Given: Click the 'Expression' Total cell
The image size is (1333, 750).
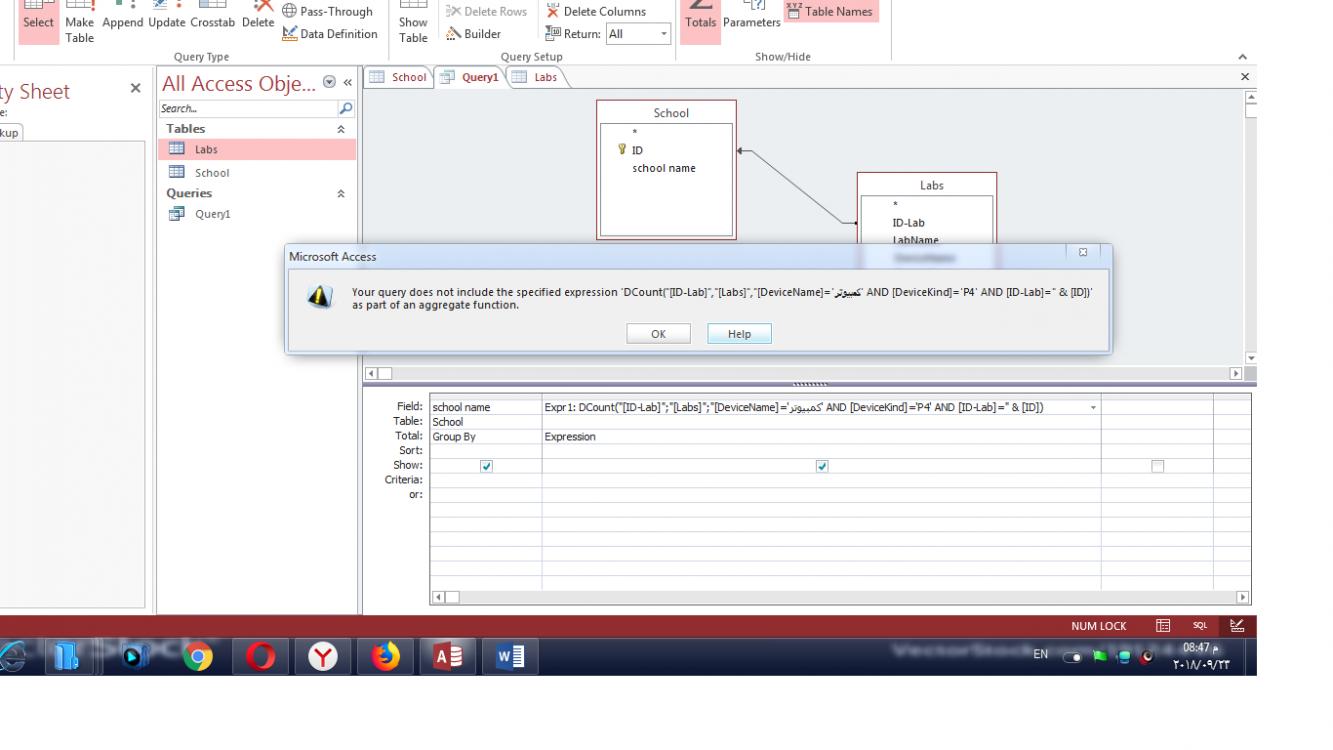Looking at the screenshot, I should 821,436.
